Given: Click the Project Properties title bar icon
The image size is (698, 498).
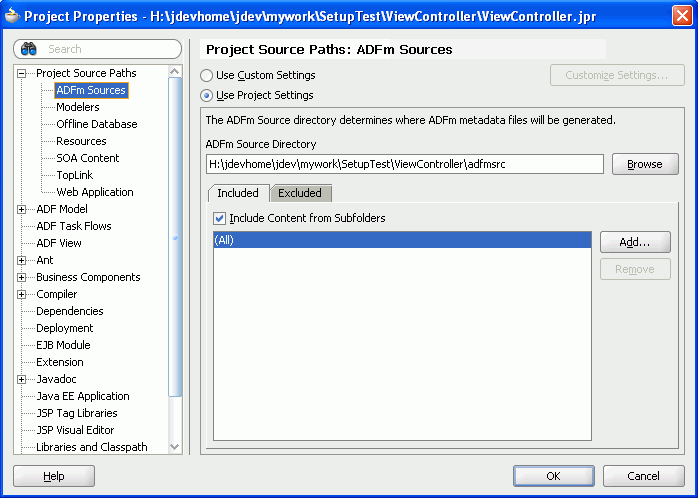Looking at the screenshot, I should (x=12, y=16).
